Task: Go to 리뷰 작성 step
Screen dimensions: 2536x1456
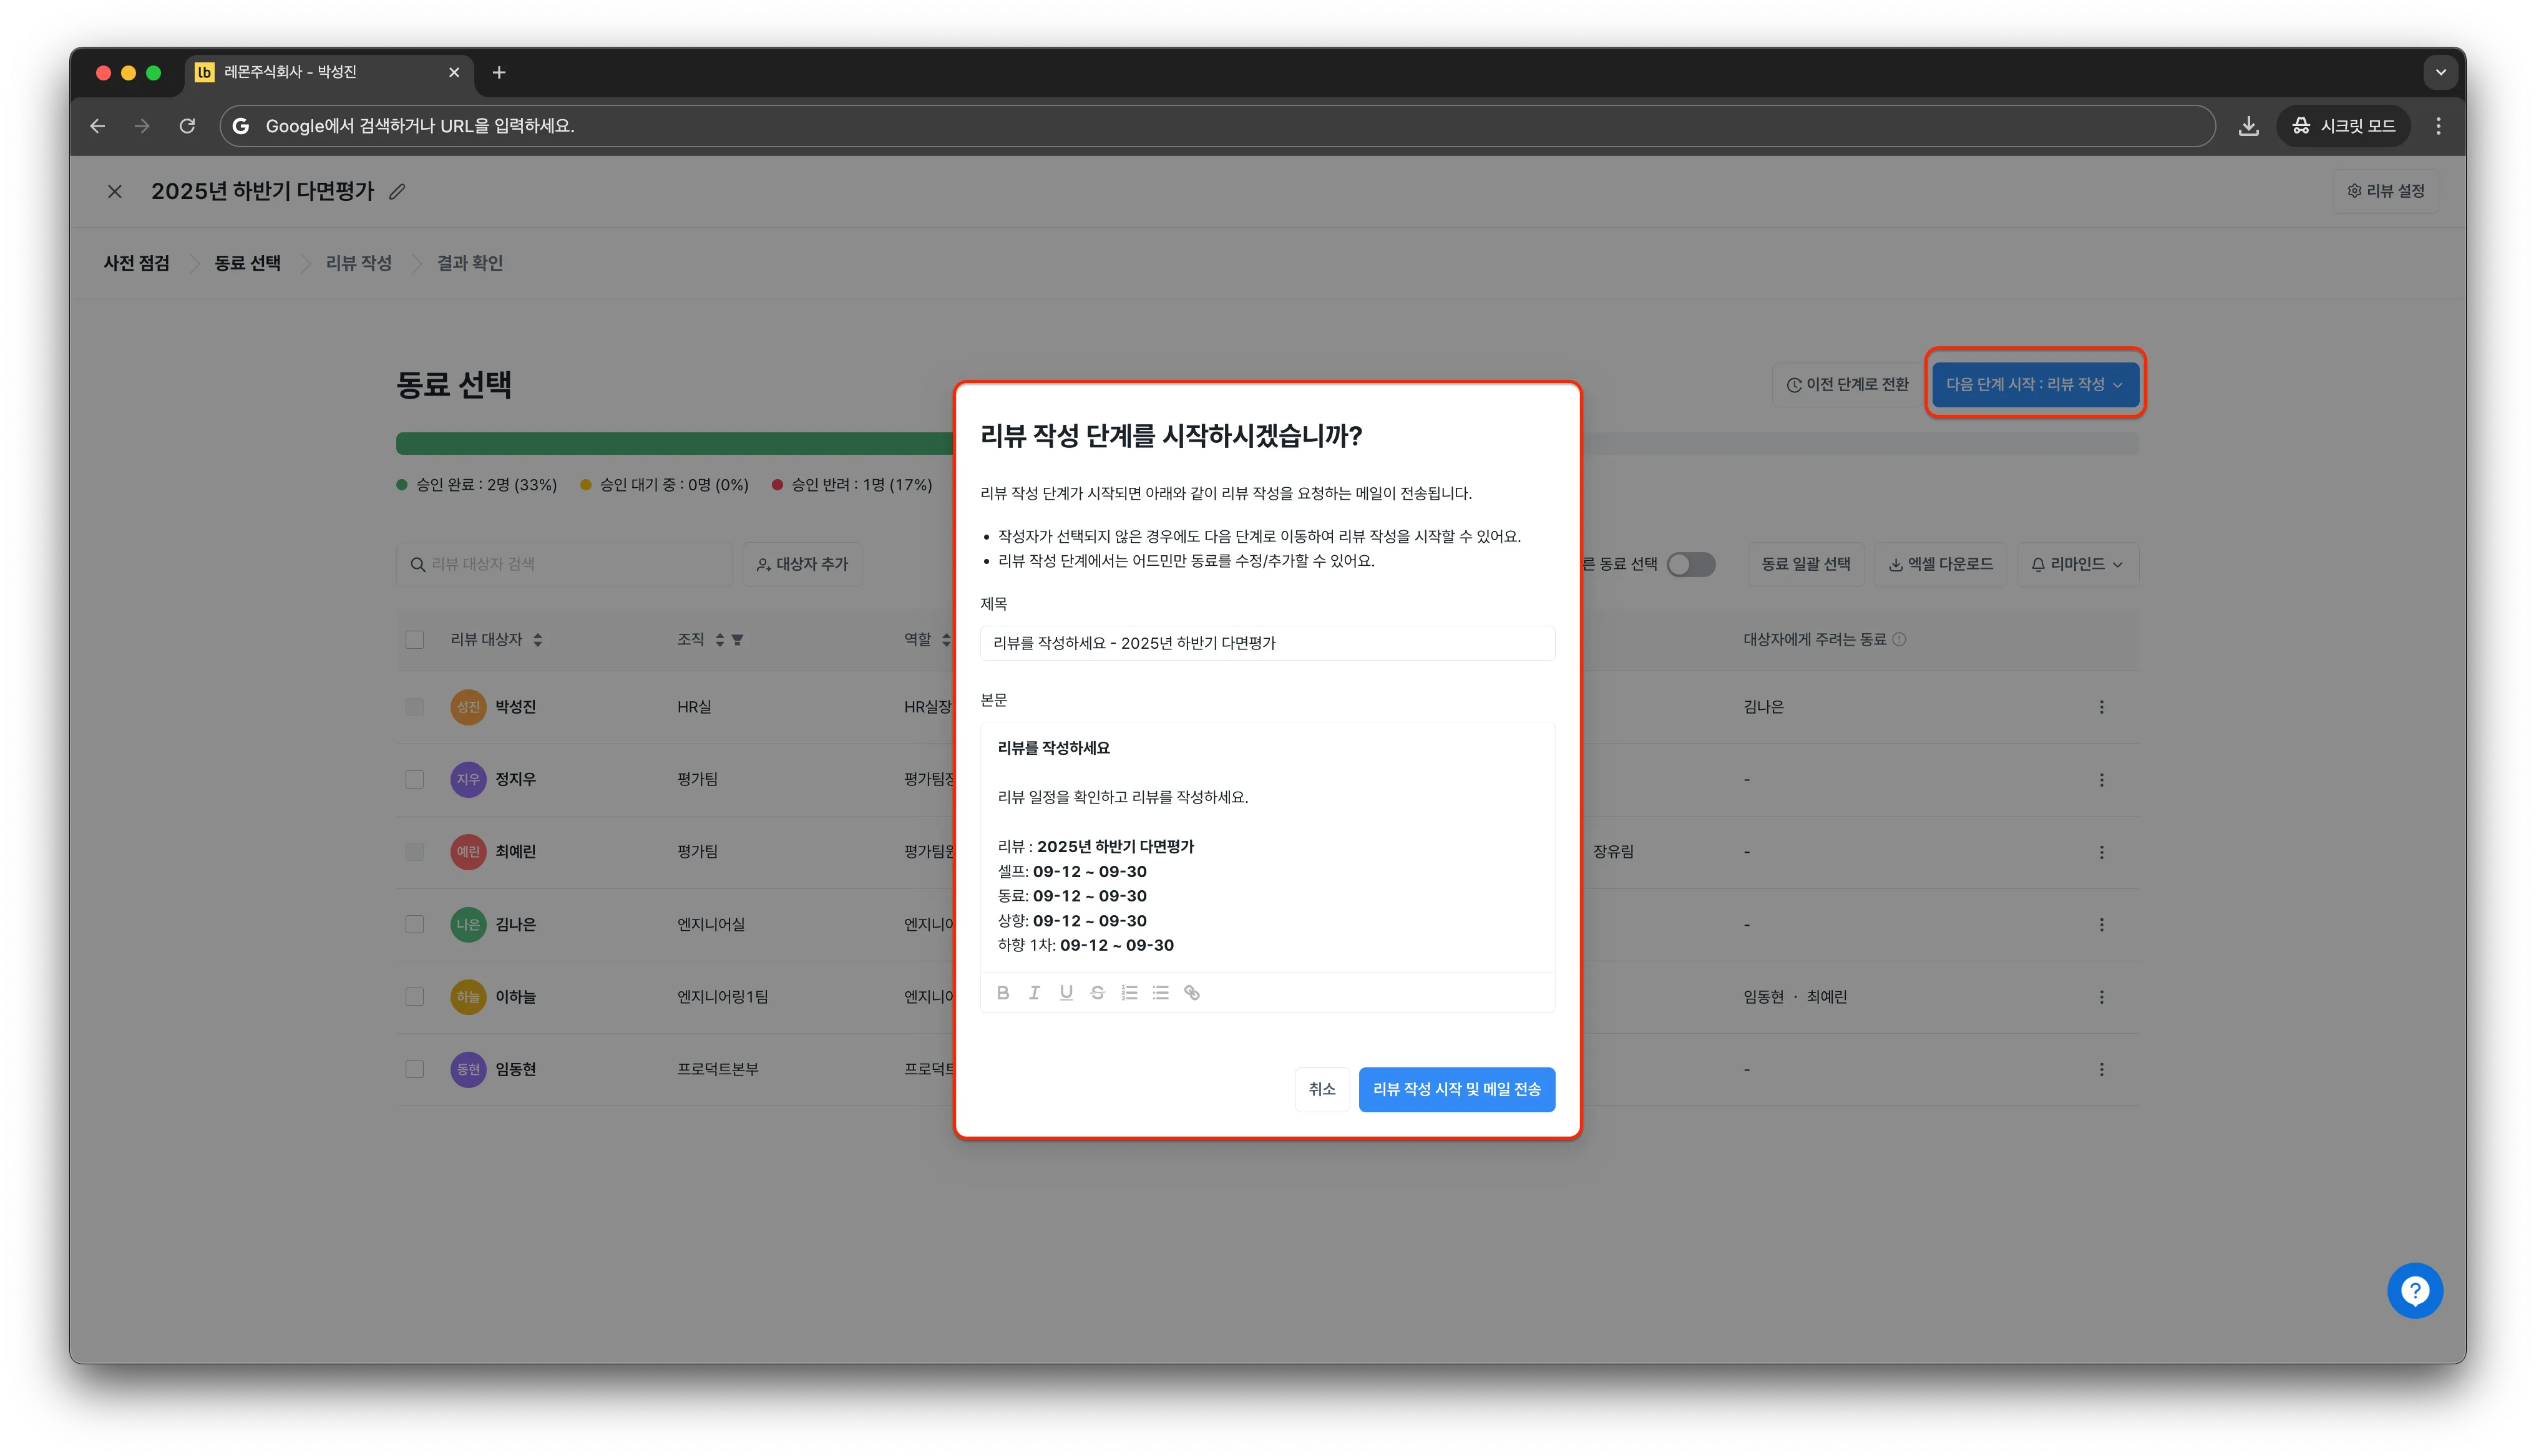Action: pyautogui.click(x=359, y=263)
